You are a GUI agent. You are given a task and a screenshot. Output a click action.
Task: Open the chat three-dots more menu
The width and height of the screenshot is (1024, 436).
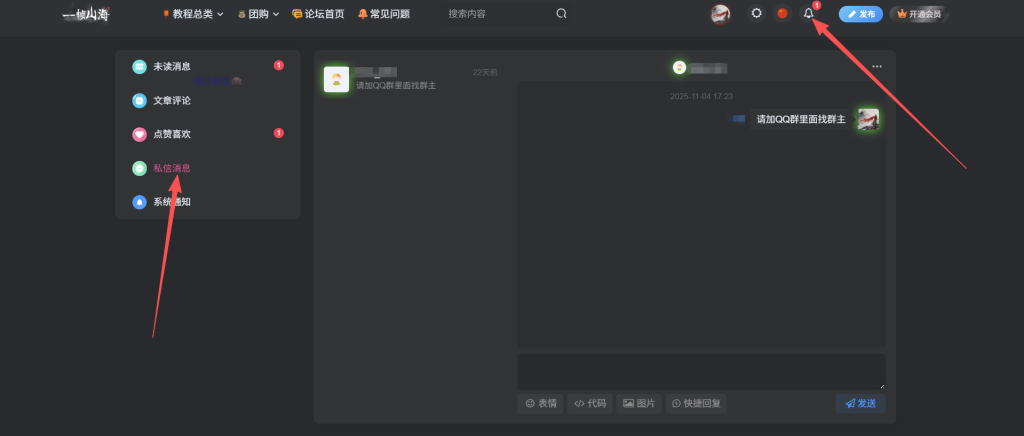877,67
